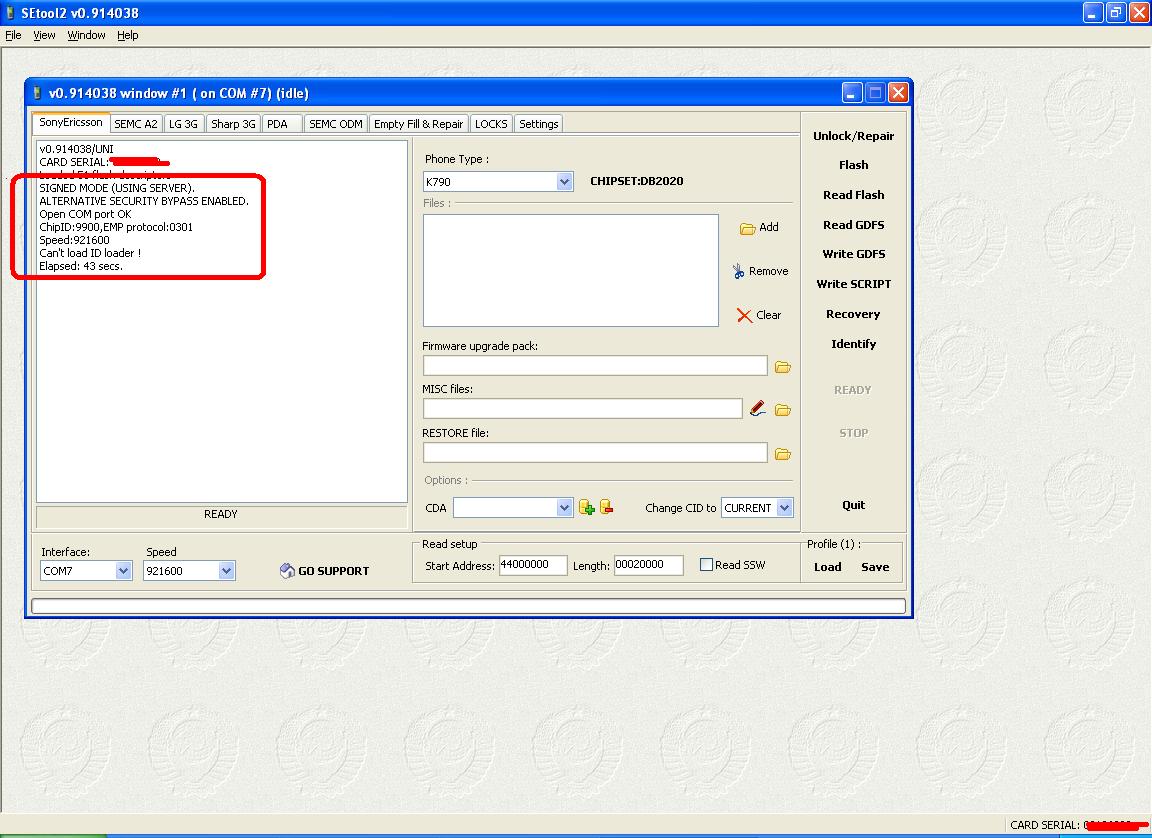Open the Phone Type K790 dropdown

564,182
